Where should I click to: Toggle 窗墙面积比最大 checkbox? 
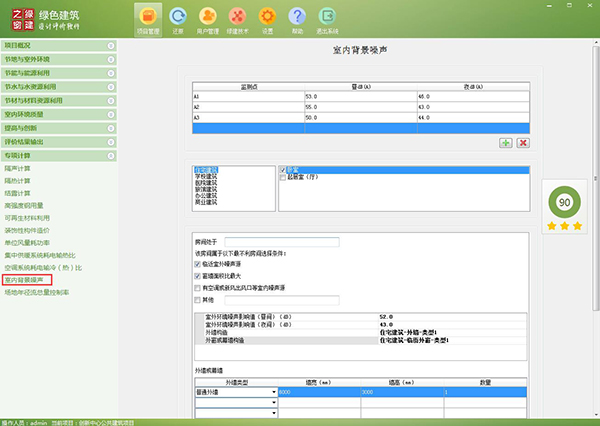pos(196,275)
